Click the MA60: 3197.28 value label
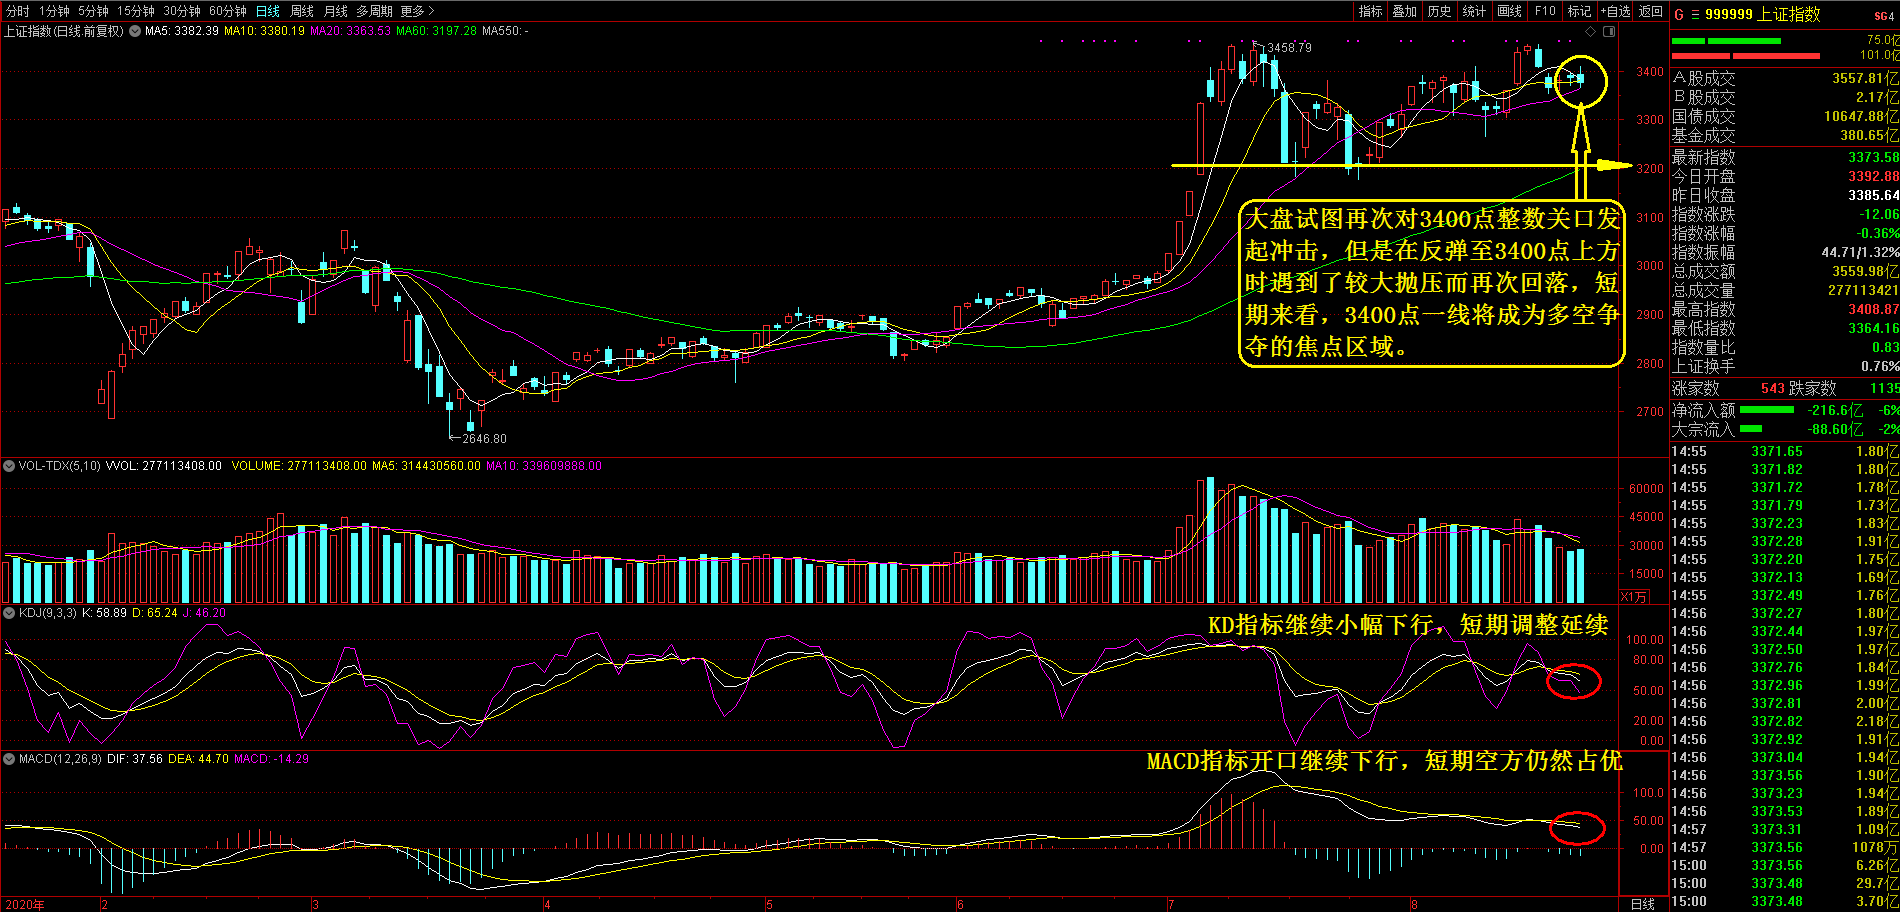 coord(436,31)
